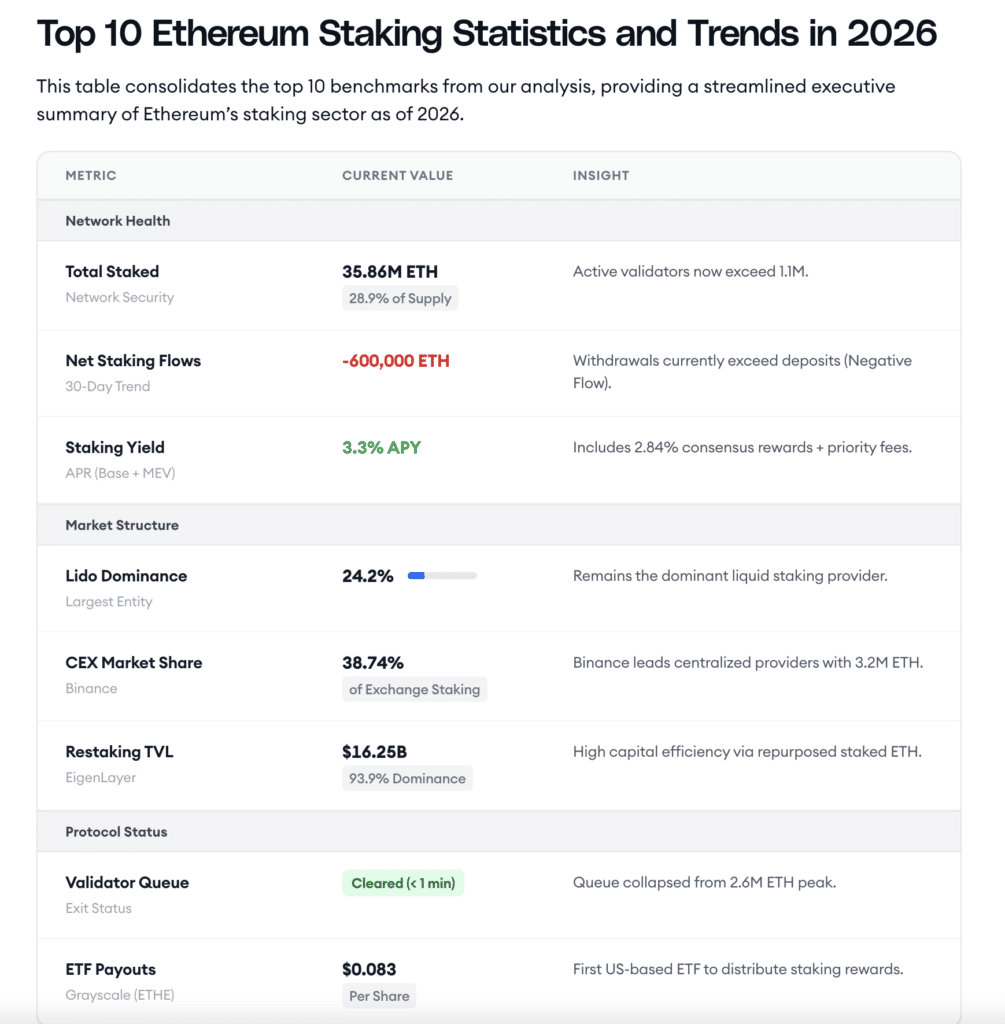Select the CURRENT VALUE column header
The width and height of the screenshot is (1005, 1024).
[397, 175]
